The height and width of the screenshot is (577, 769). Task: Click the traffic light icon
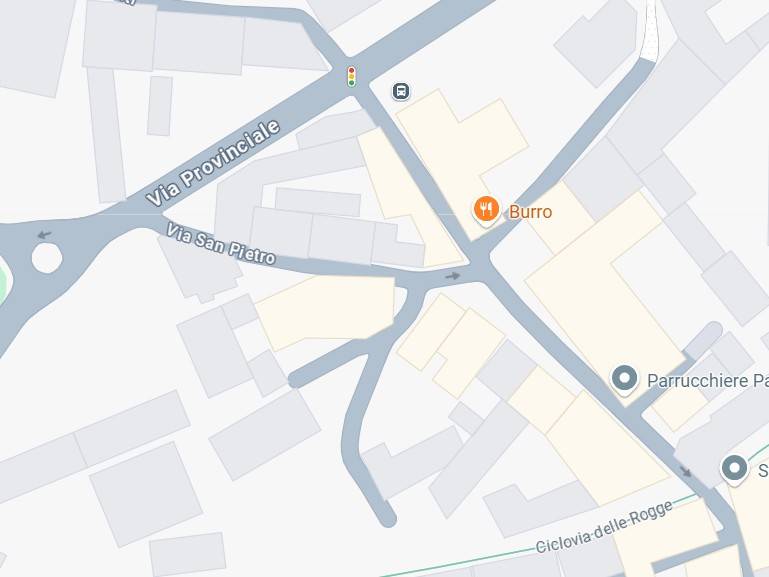(351, 76)
